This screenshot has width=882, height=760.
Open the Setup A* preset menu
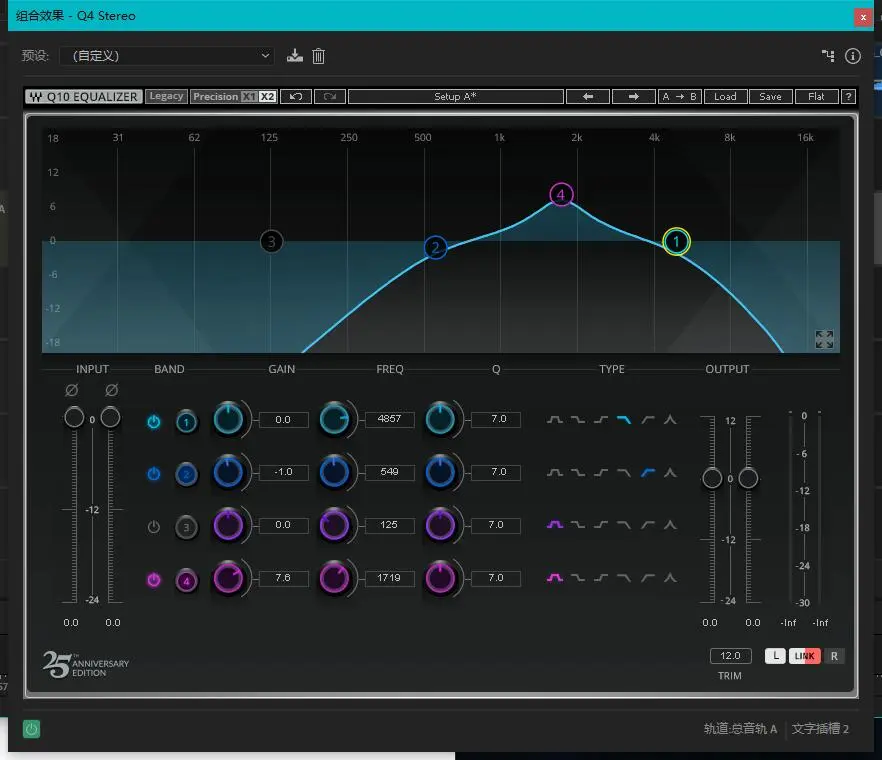[x=456, y=97]
